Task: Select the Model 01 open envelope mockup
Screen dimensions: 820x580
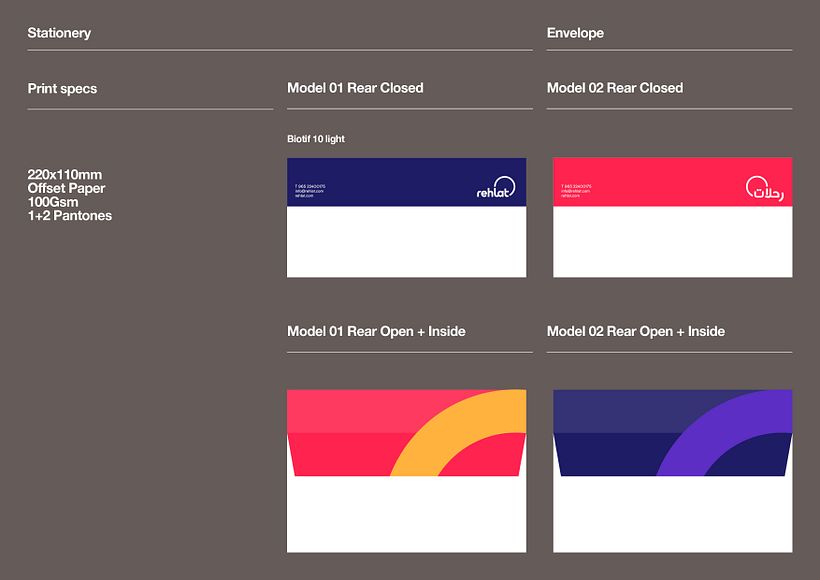Action: click(x=406, y=470)
